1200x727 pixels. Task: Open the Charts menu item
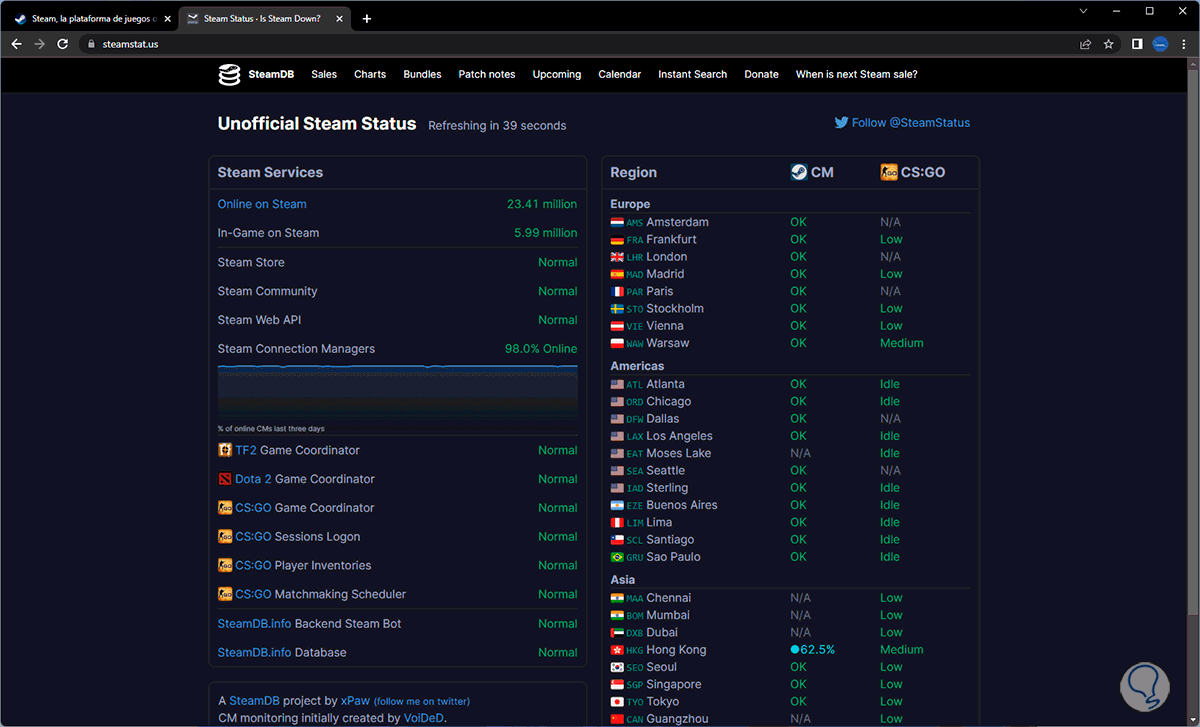click(x=370, y=74)
